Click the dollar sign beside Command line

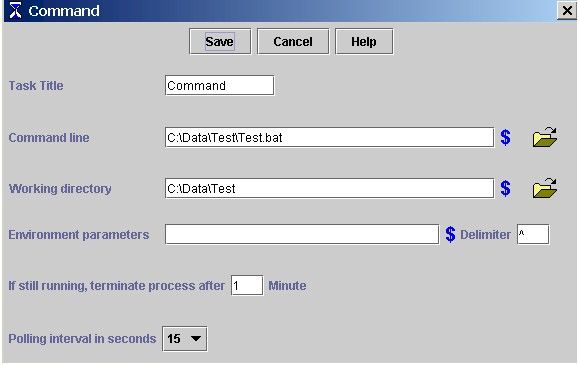[x=506, y=137]
